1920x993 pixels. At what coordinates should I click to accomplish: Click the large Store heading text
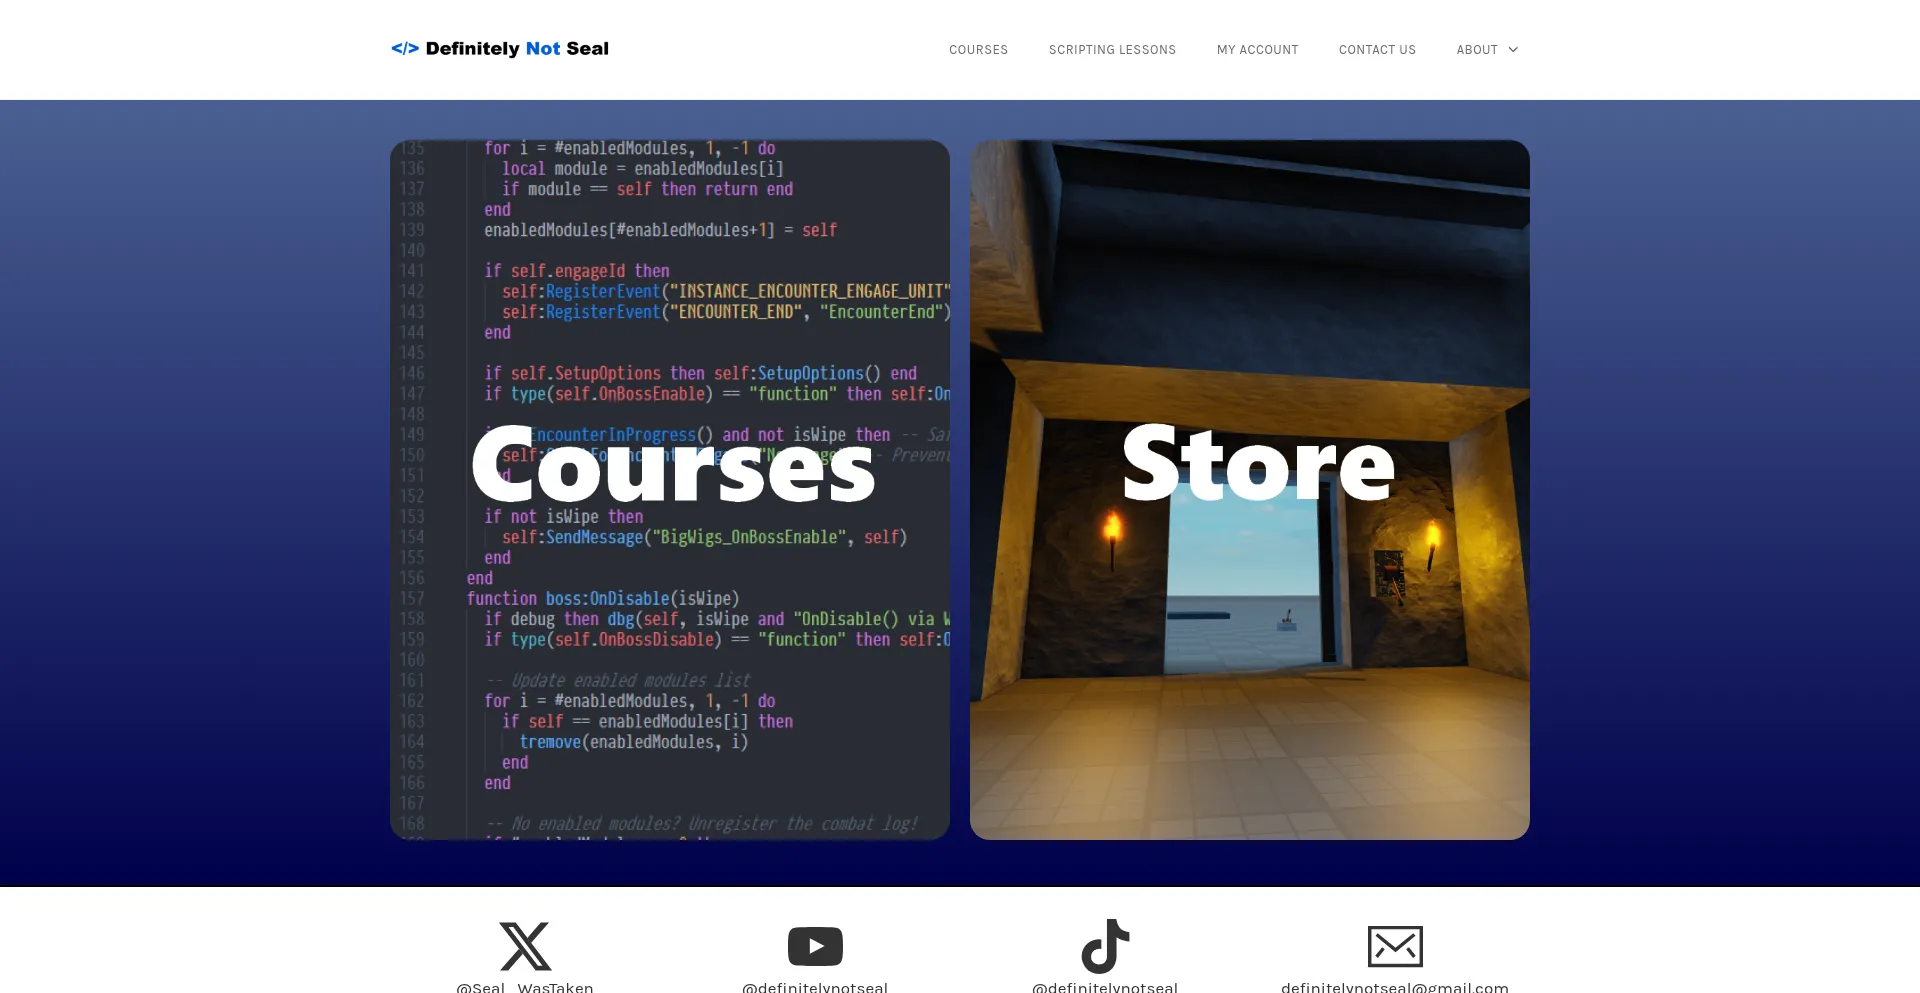click(x=1257, y=463)
